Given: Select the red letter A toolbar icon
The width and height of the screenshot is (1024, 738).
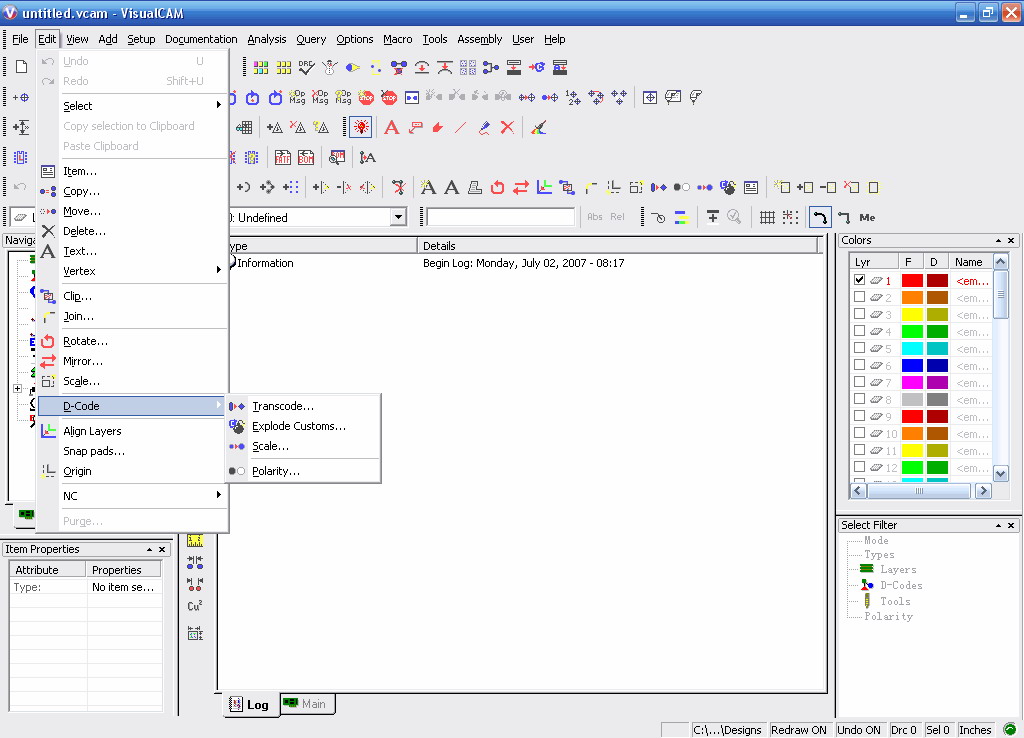Looking at the screenshot, I should [x=391, y=127].
